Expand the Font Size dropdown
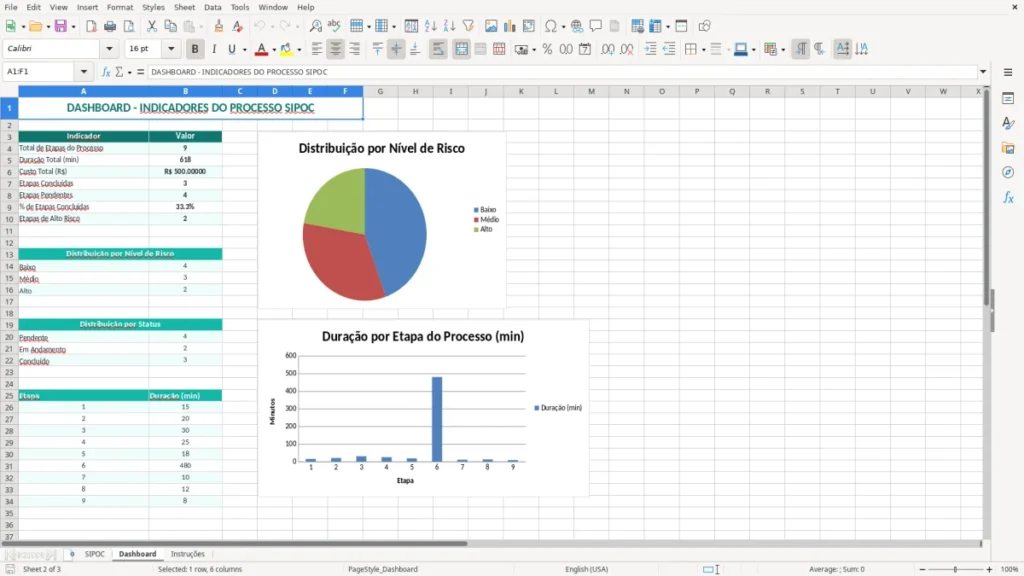The image size is (1024, 576). [x=171, y=48]
